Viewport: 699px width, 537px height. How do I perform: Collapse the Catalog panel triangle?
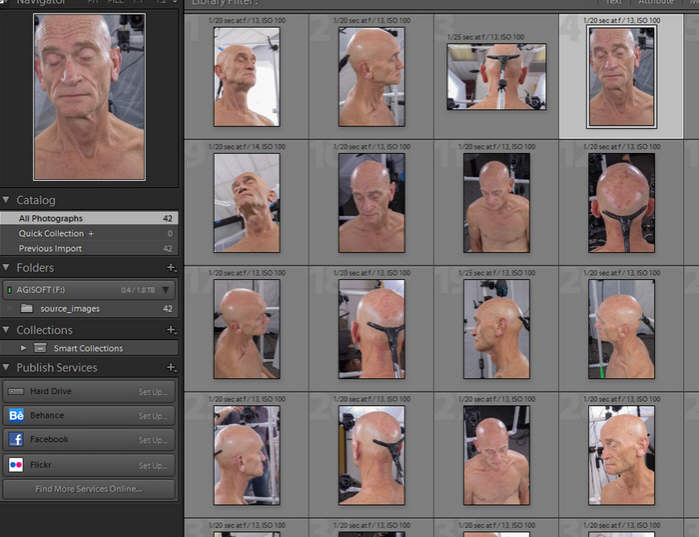[6, 200]
